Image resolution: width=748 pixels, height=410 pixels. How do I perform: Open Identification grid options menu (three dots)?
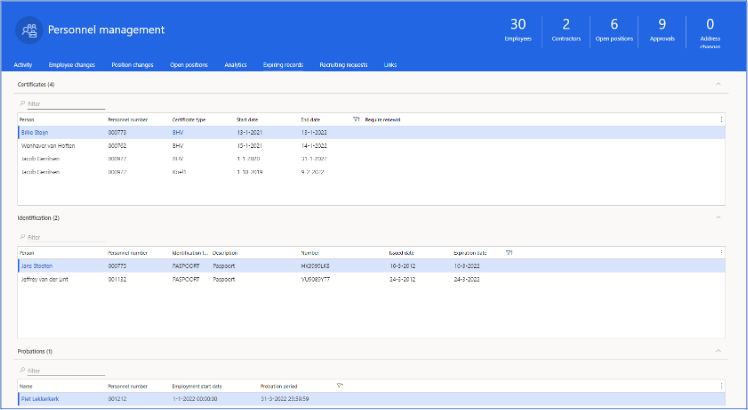[x=721, y=252]
